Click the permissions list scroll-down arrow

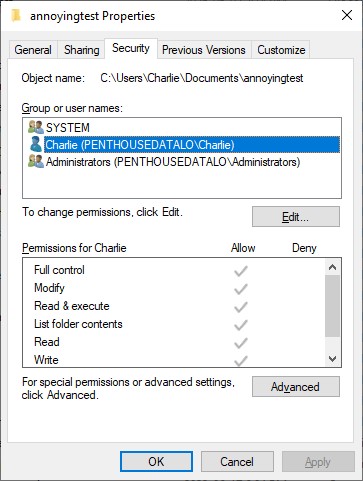[x=332, y=359]
